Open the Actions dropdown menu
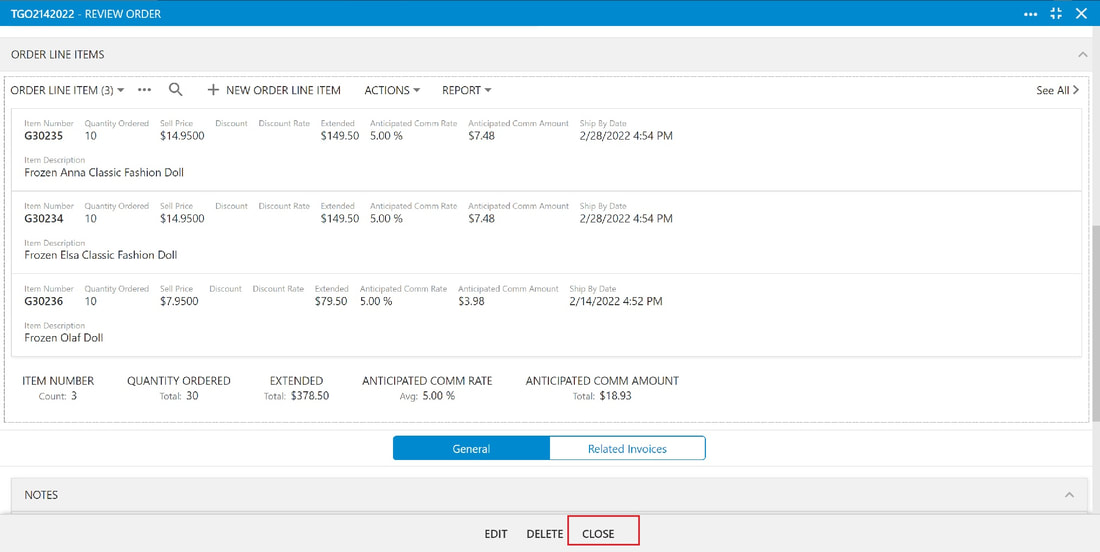The image size is (1100, 552). click(392, 90)
